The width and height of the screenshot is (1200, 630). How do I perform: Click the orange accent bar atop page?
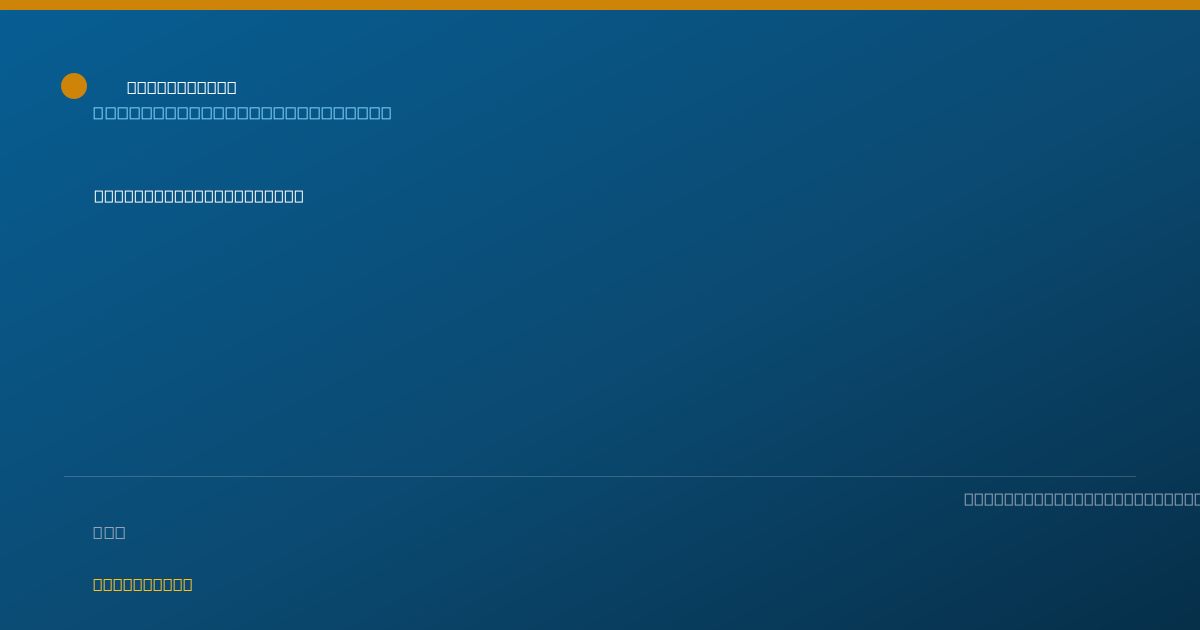point(600,5)
